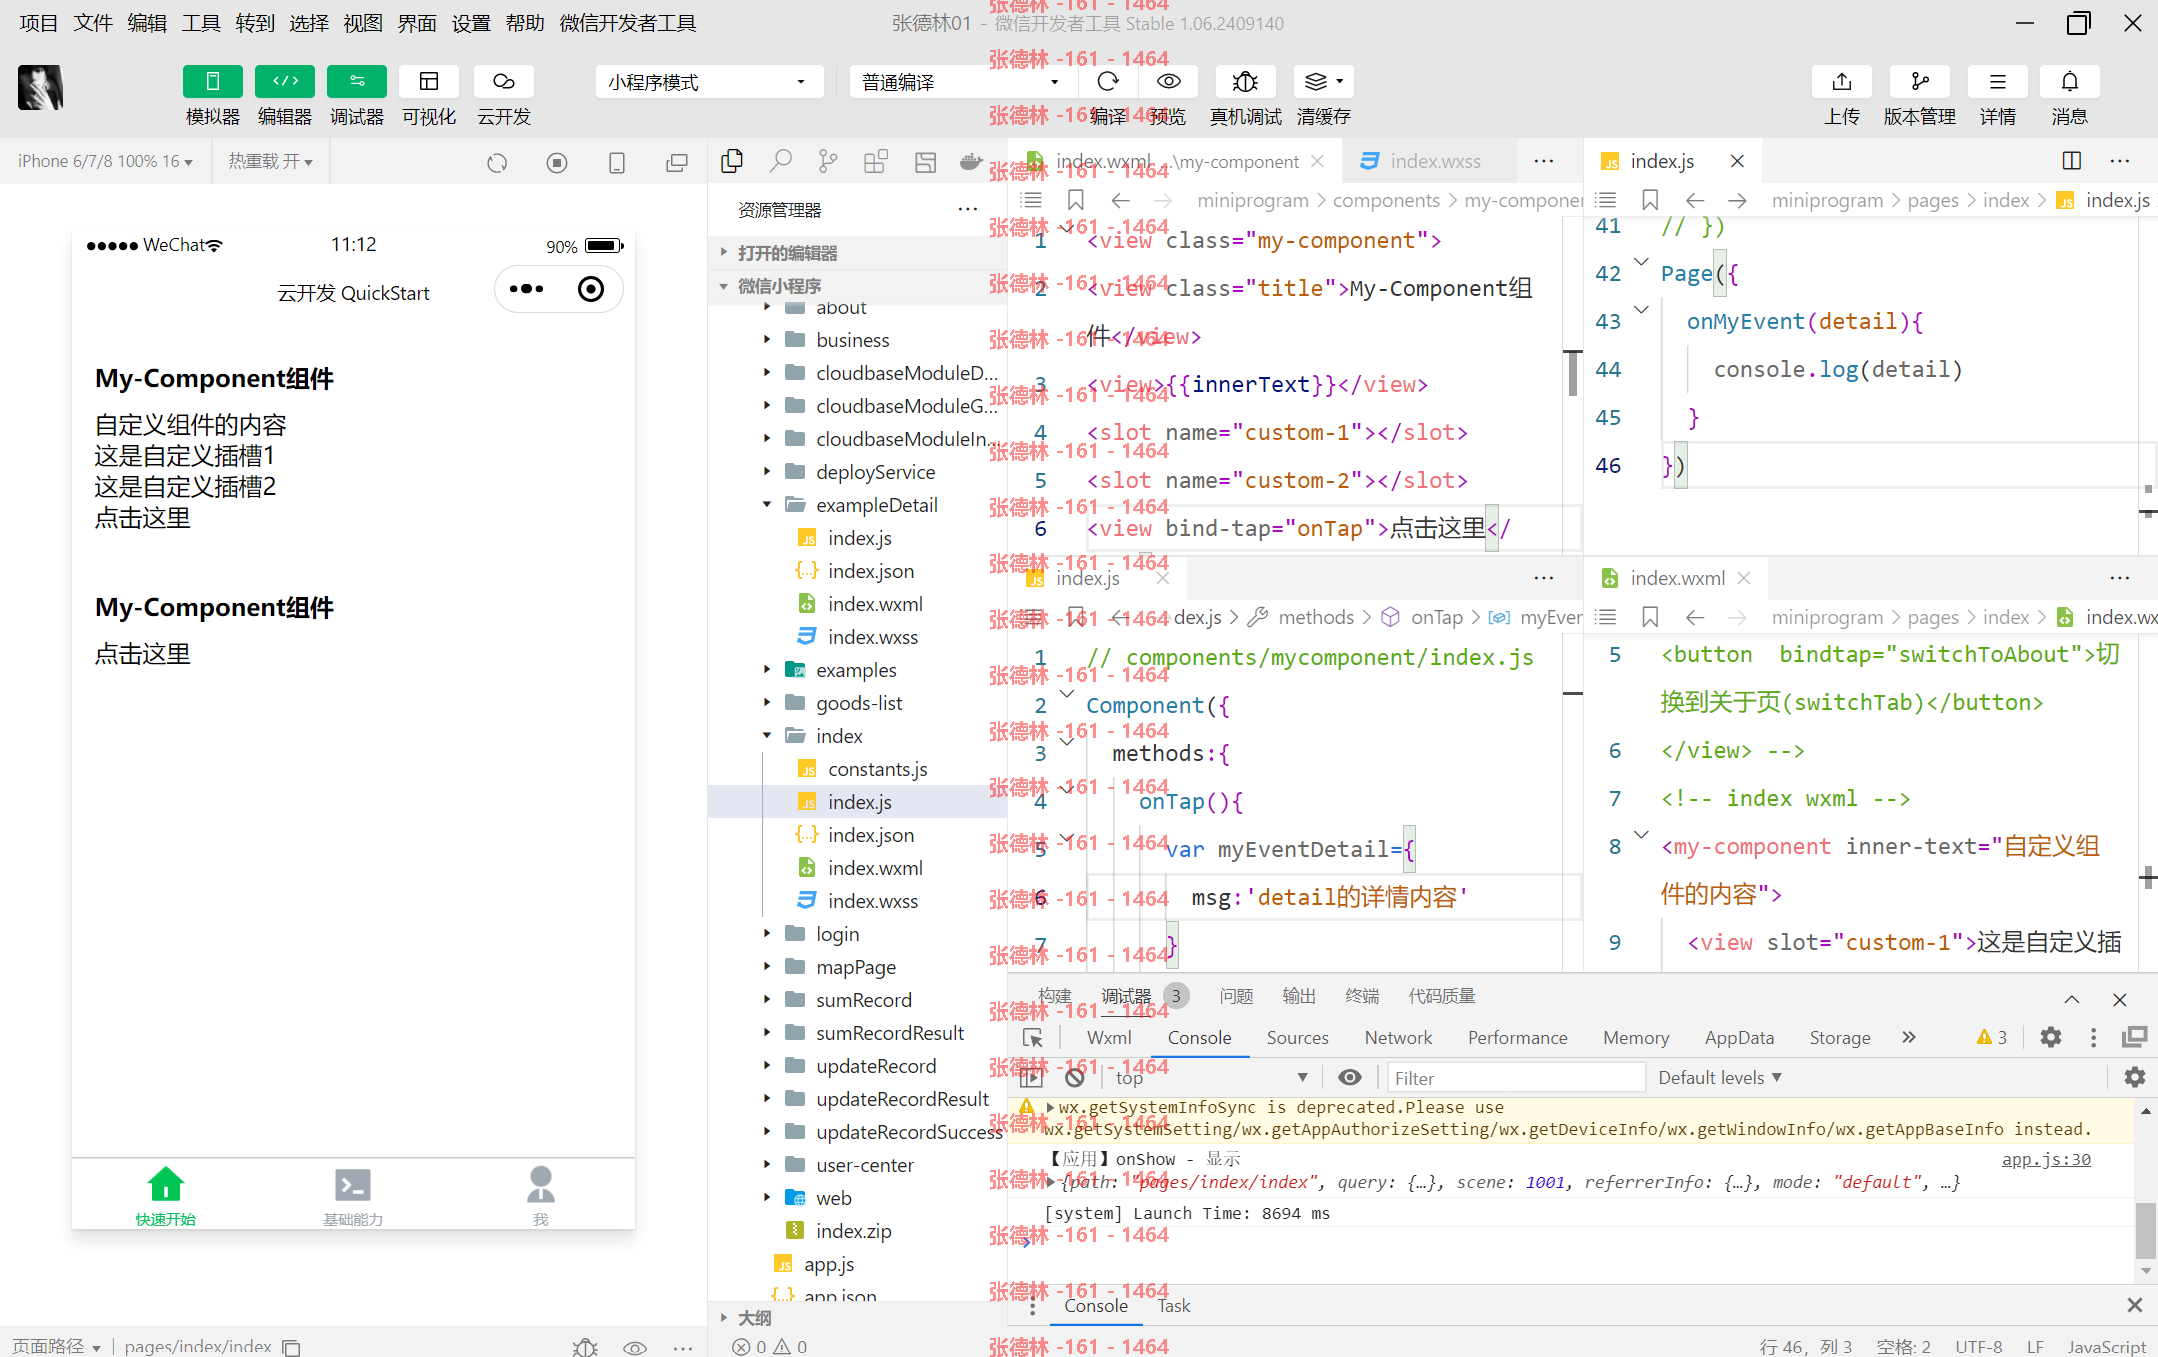This screenshot has width=2158, height=1357.
Task: Close the index.js tab in top right editor
Action: tap(1737, 161)
